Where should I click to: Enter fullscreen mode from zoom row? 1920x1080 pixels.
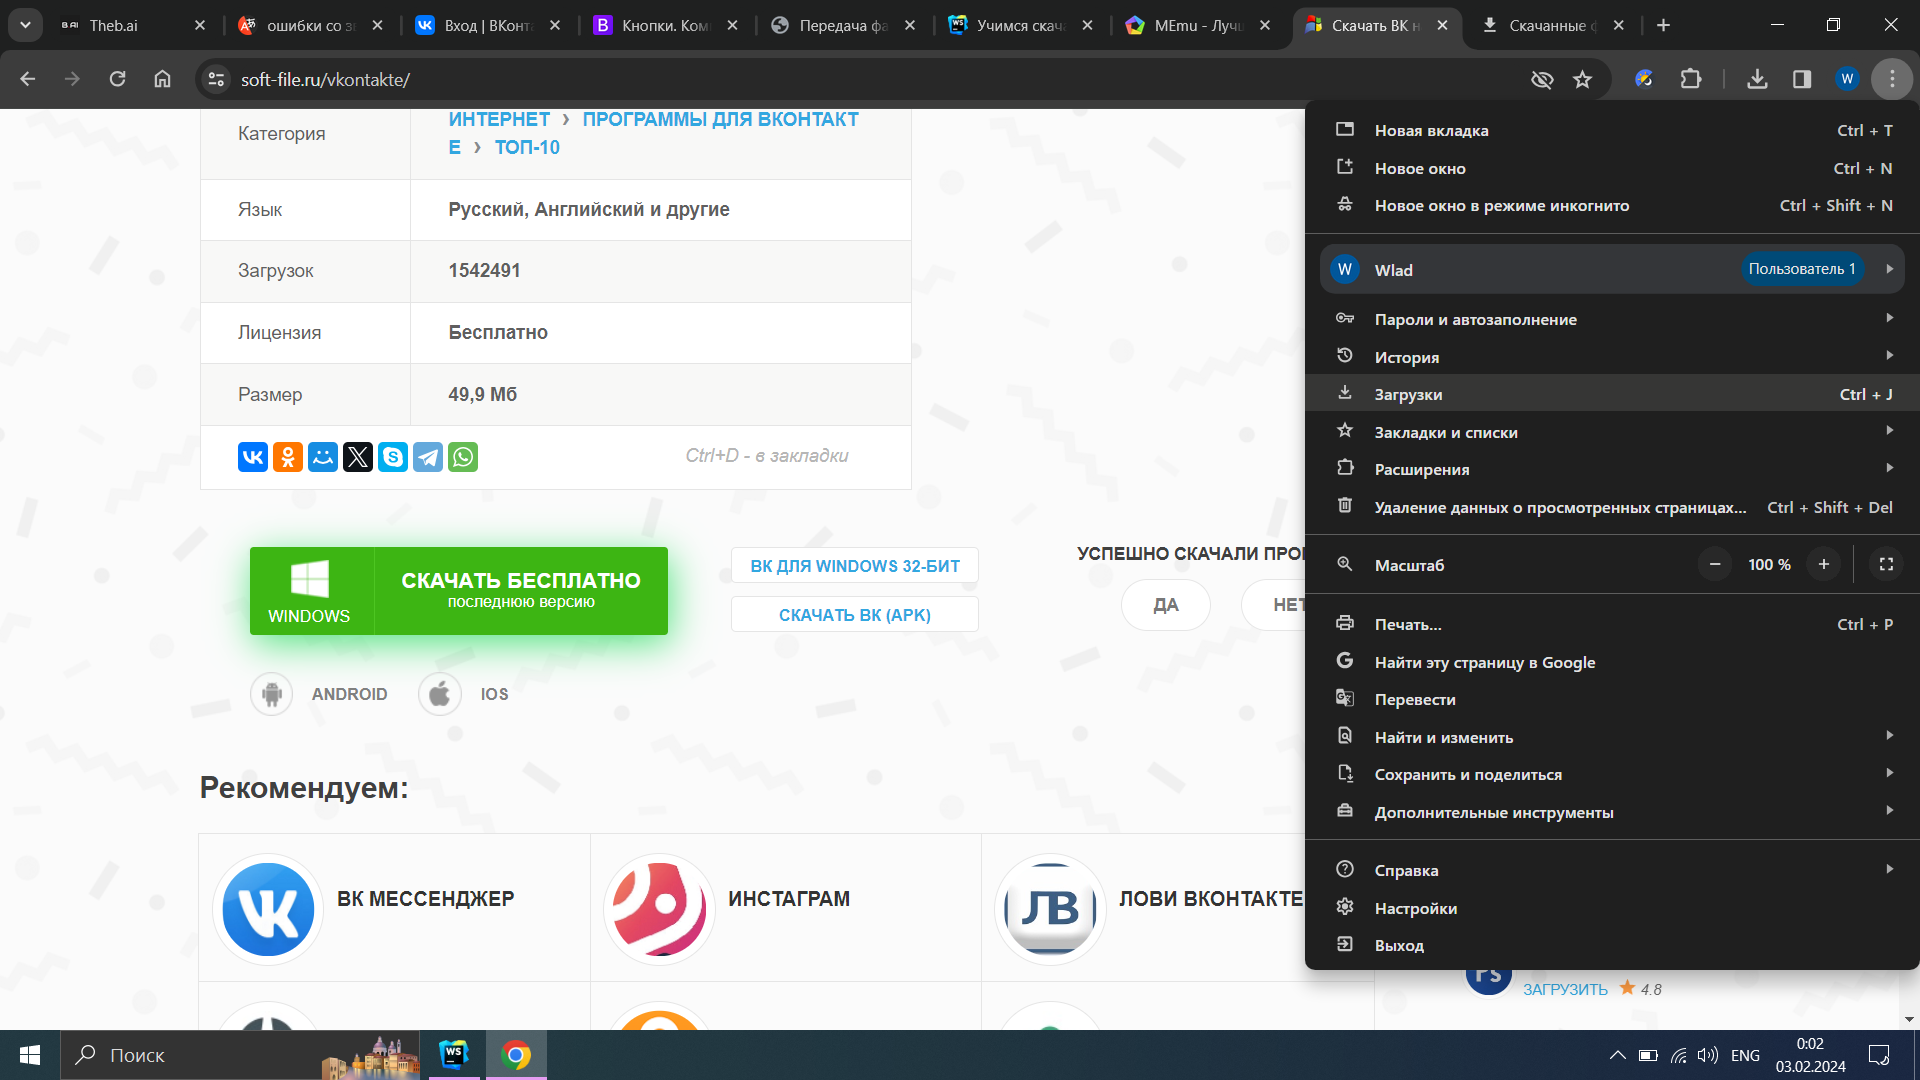1886,565
